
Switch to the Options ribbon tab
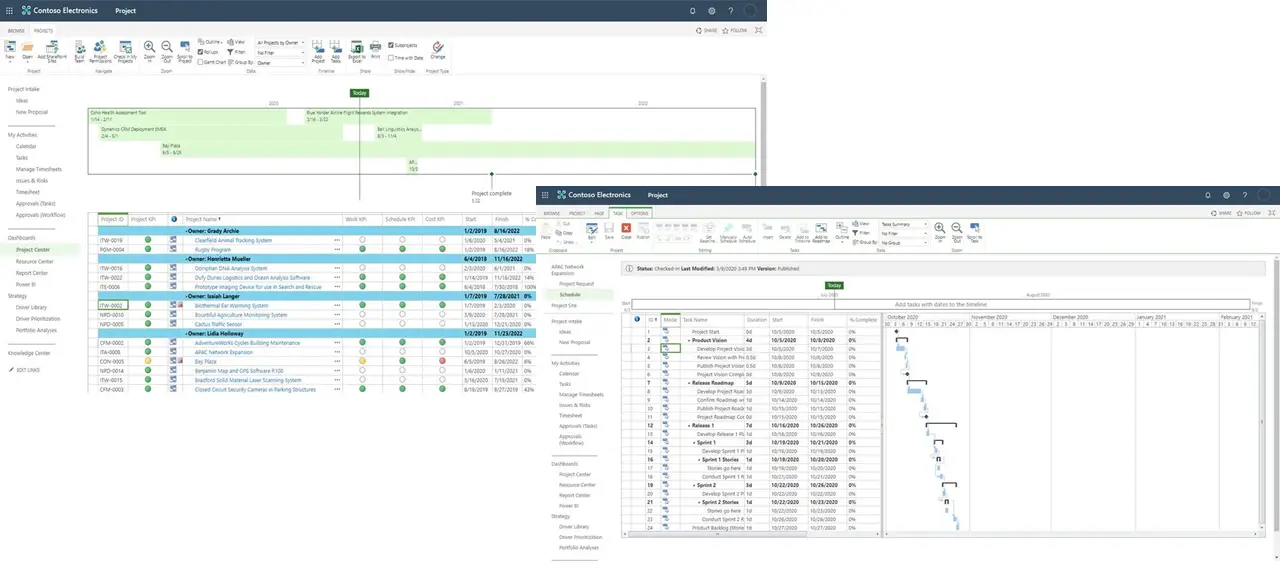pyautogui.click(x=639, y=213)
